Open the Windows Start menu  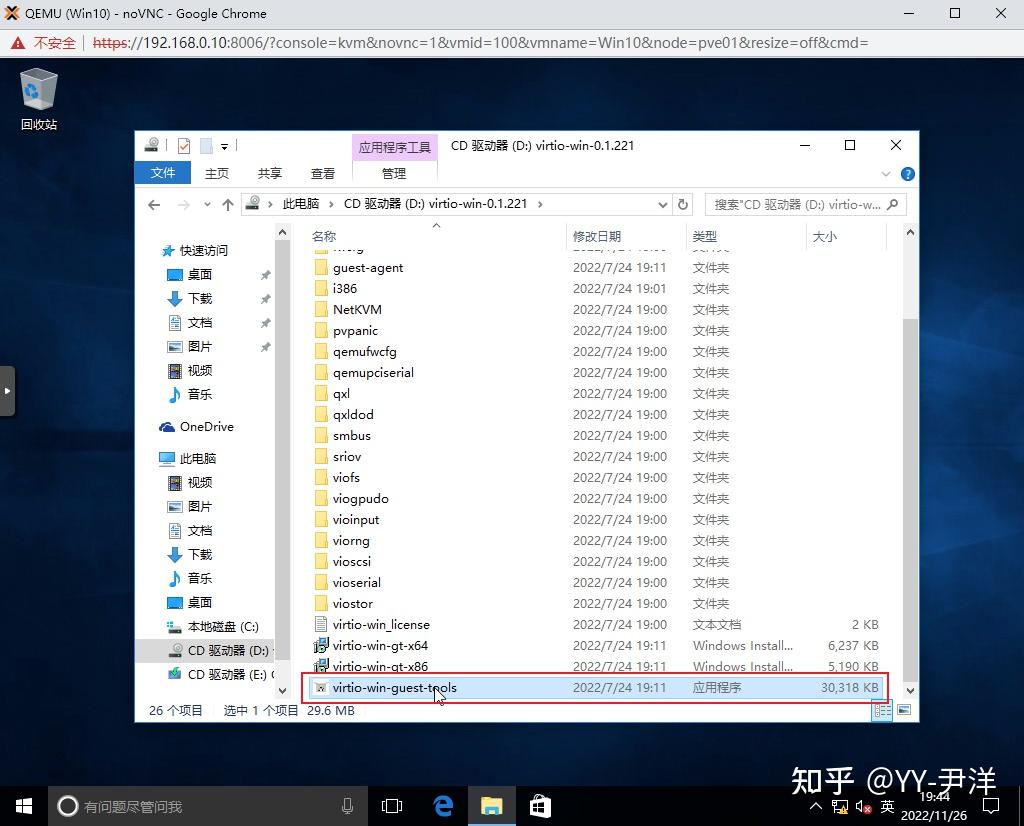24,806
